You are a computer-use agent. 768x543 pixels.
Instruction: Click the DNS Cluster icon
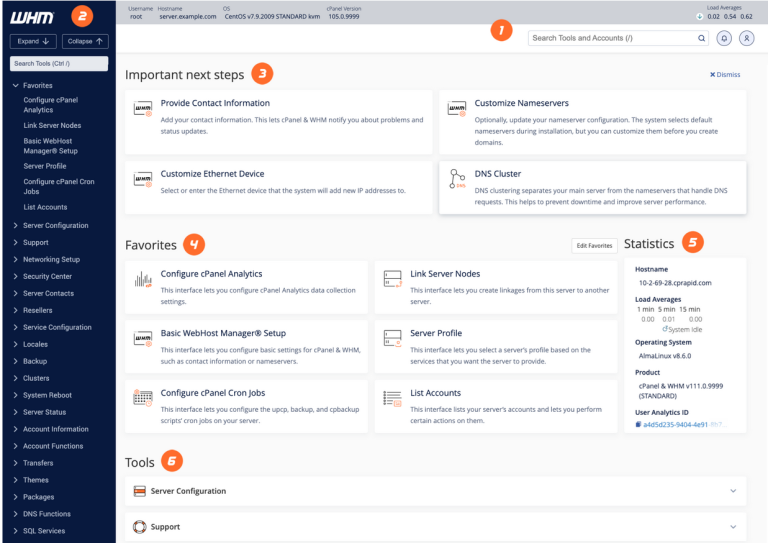pyautogui.click(x=457, y=179)
